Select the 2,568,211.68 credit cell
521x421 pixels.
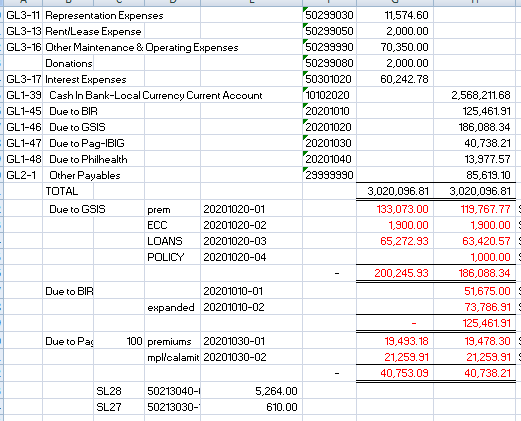pyautogui.click(x=474, y=95)
